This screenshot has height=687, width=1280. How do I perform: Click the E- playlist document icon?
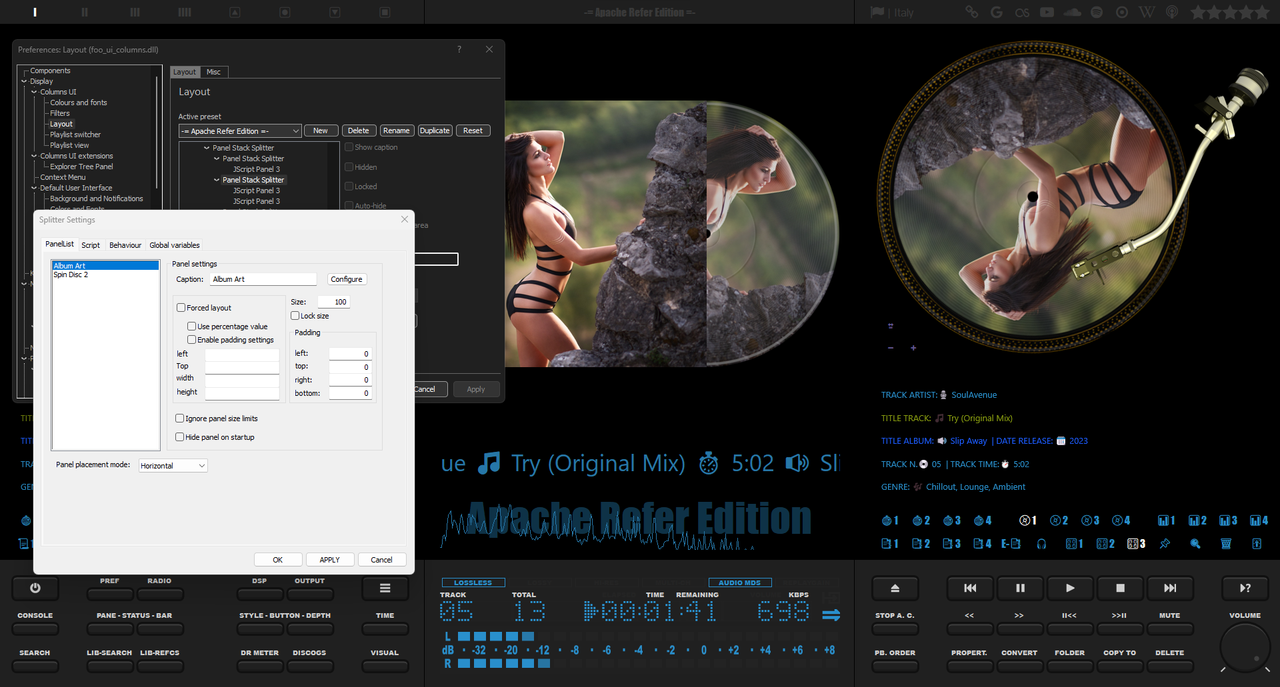pyautogui.click(x=1011, y=544)
